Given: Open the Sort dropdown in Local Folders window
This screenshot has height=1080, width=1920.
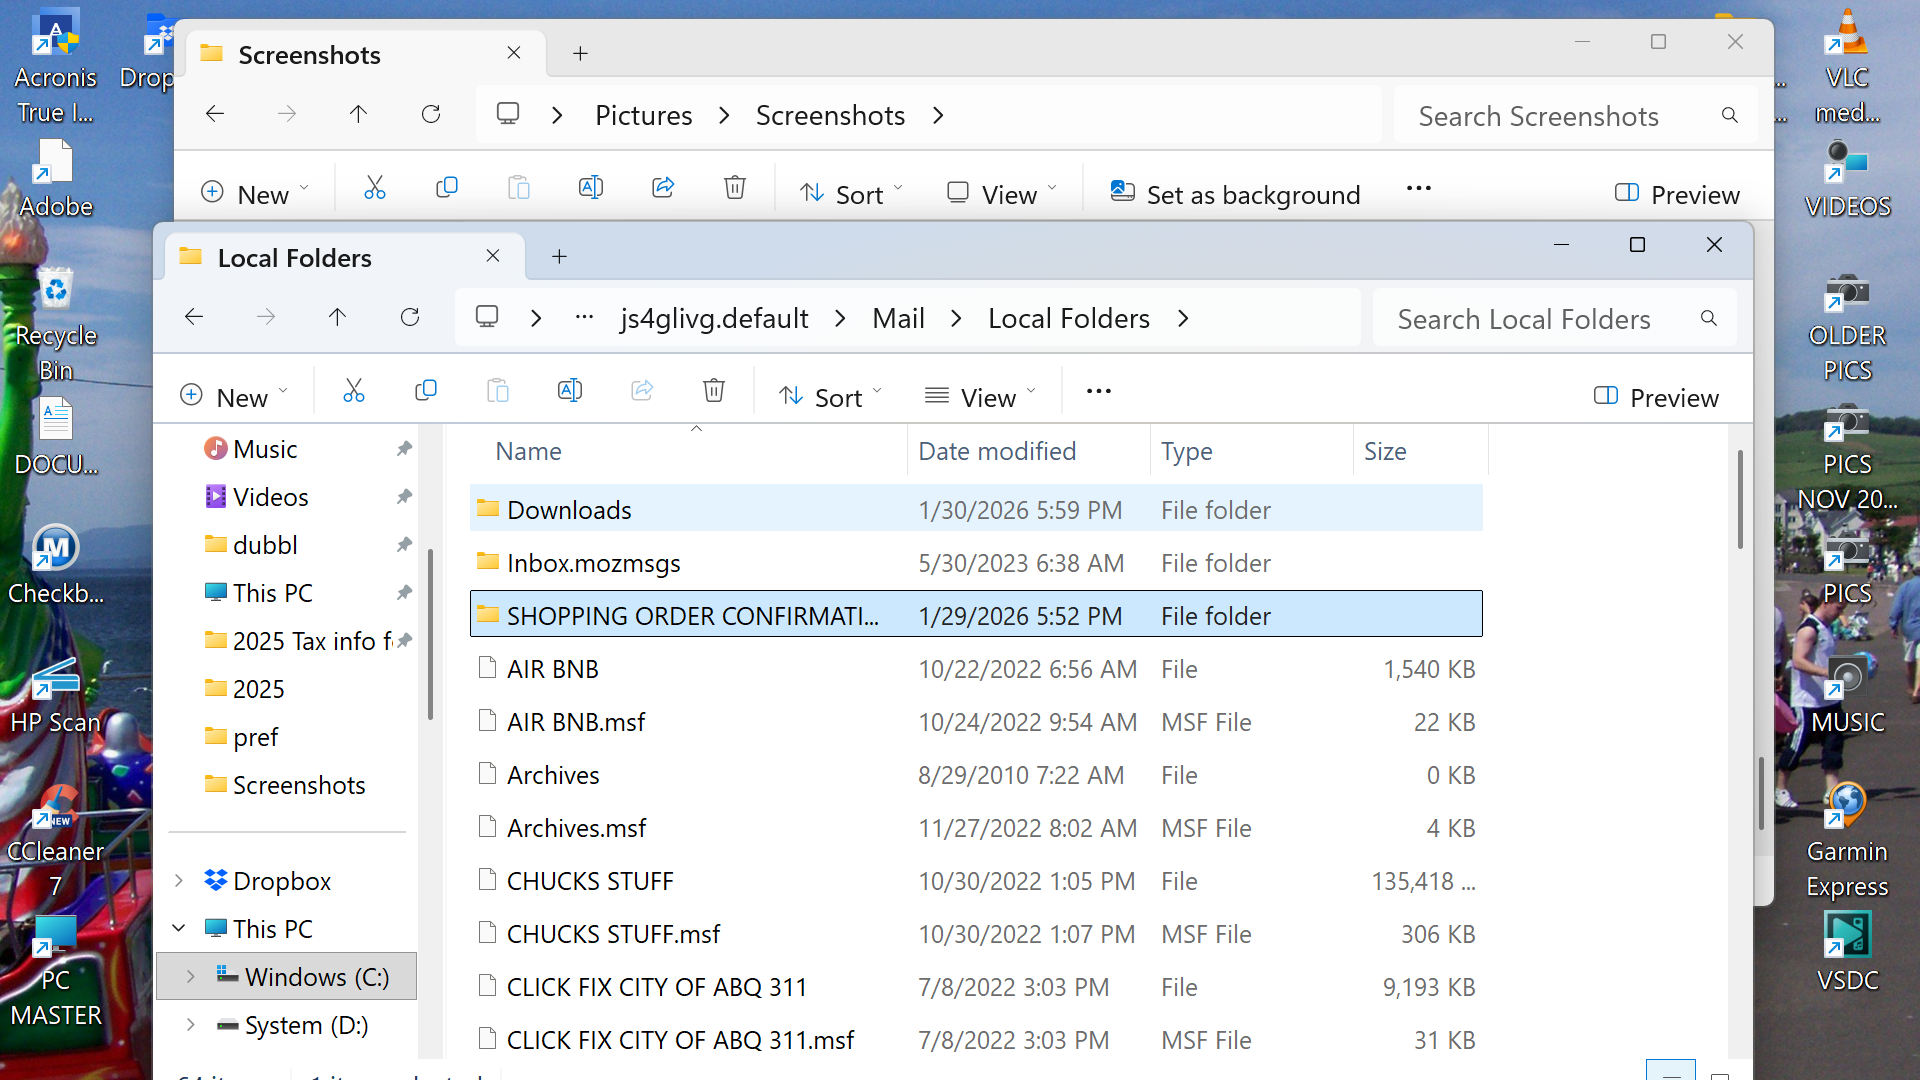Looking at the screenshot, I should tap(830, 397).
